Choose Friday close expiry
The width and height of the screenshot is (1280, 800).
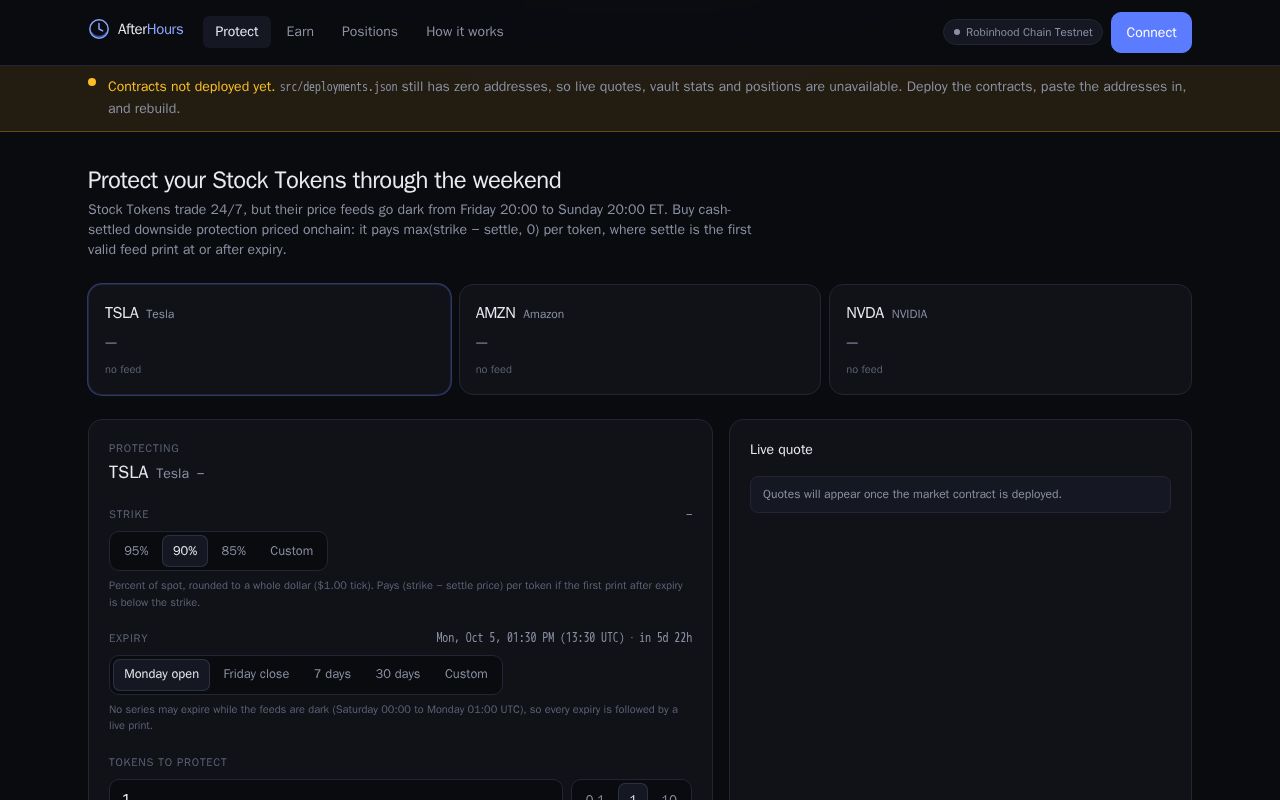(x=256, y=674)
